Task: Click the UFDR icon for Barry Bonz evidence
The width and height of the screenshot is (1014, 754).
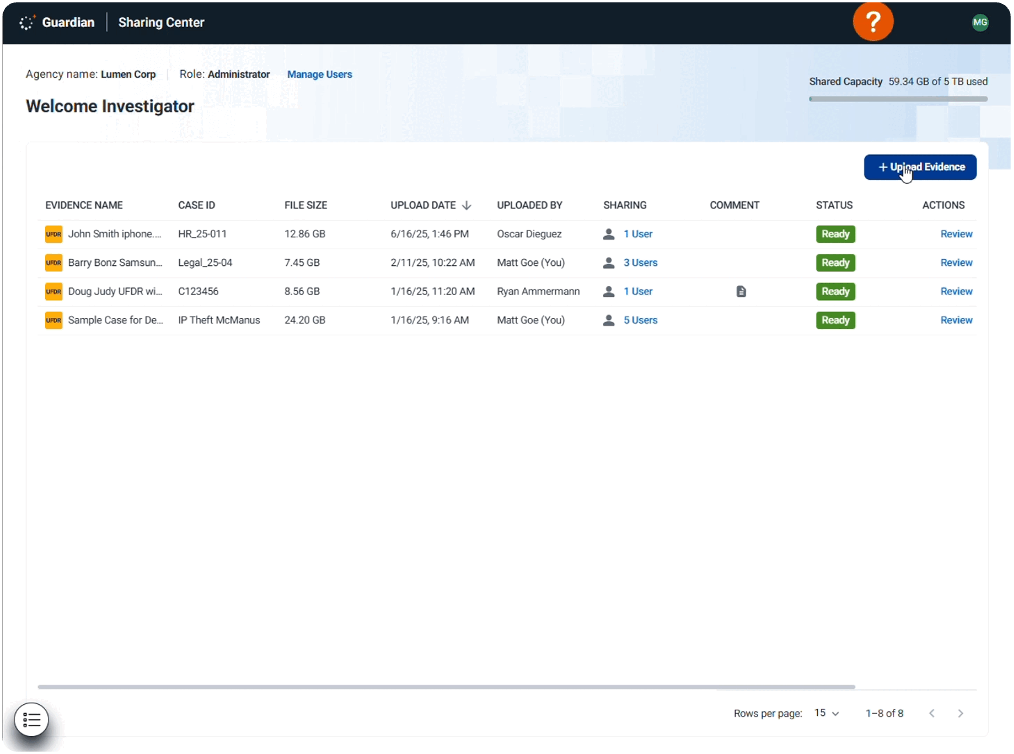Action: pyautogui.click(x=53, y=263)
